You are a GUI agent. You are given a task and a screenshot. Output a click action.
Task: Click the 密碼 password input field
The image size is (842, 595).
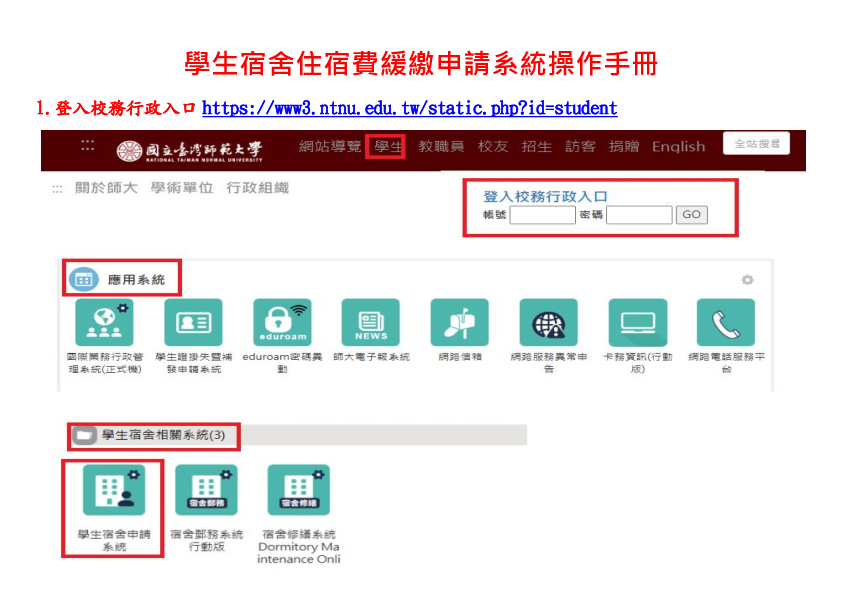tap(639, 215)
